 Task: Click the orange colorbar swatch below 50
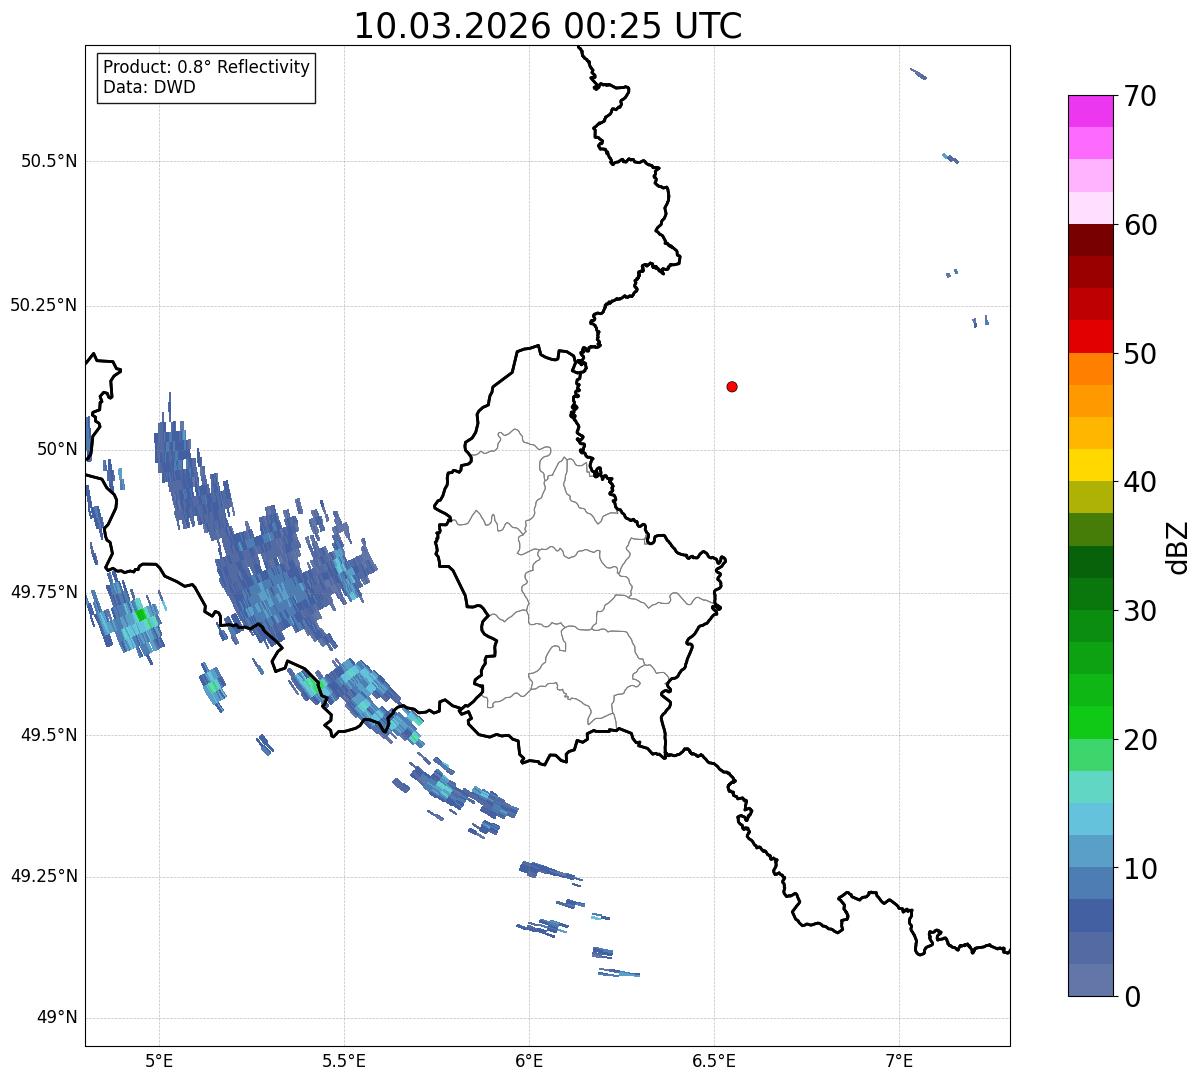1090,369
